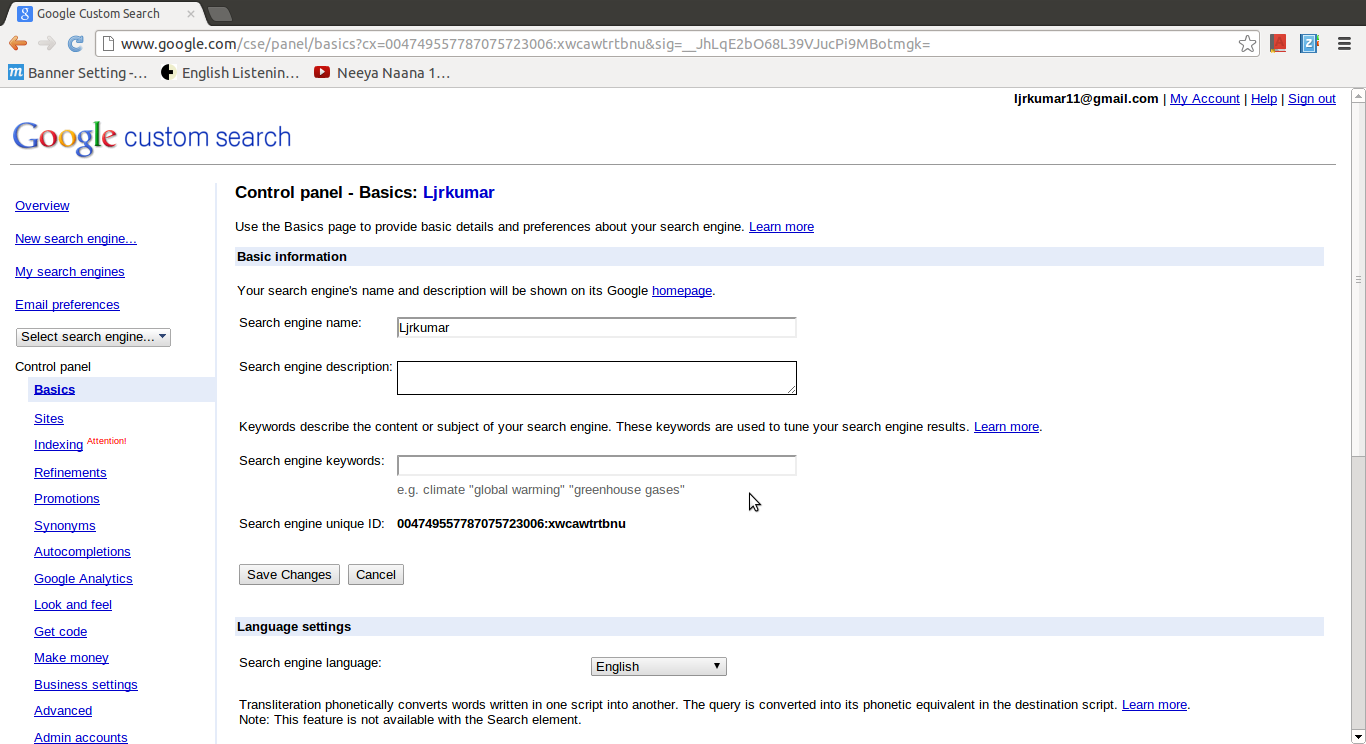1366x744 pixels.
Task: Open the English Listening bookmark
Action: (230, 73)
